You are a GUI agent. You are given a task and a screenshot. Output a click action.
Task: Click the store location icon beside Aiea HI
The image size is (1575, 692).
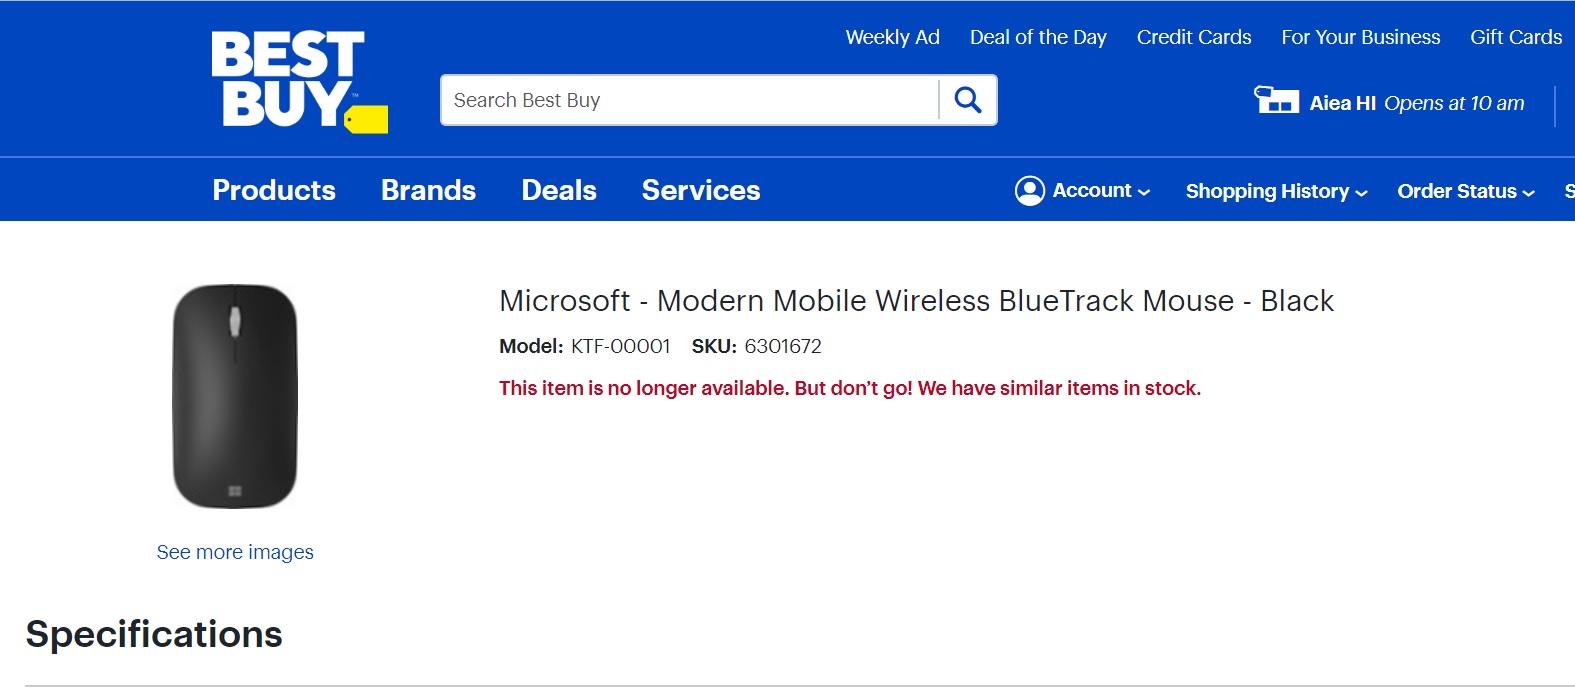tap(1277, 100)
